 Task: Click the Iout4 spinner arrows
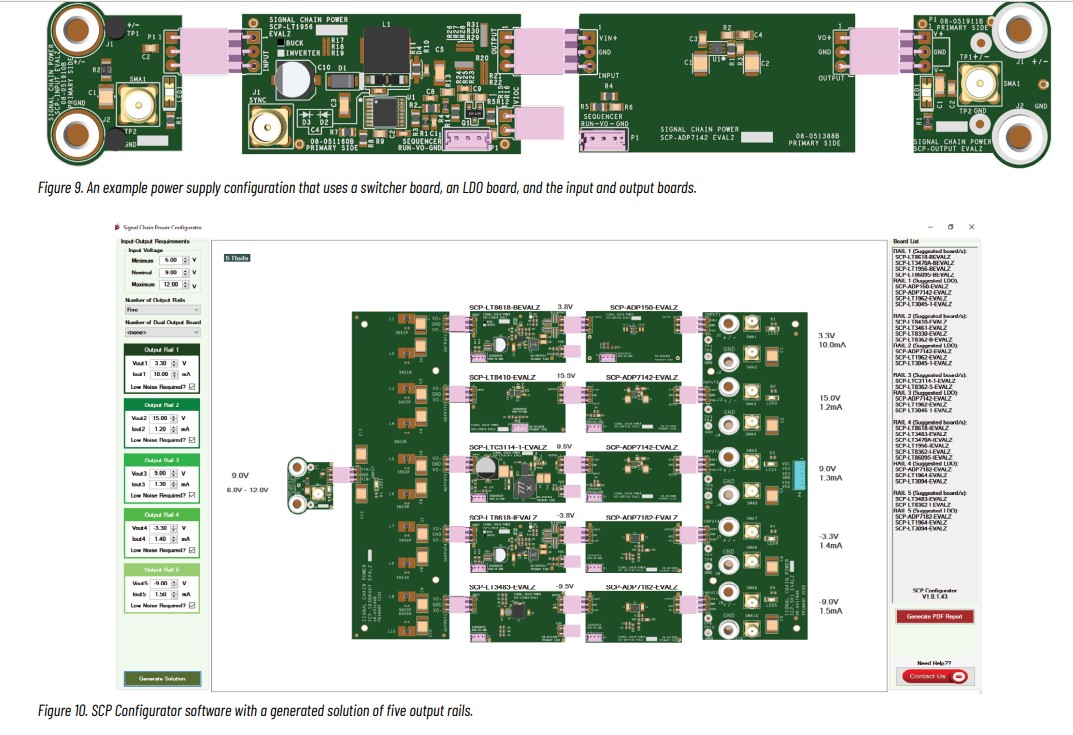point(174,539)
